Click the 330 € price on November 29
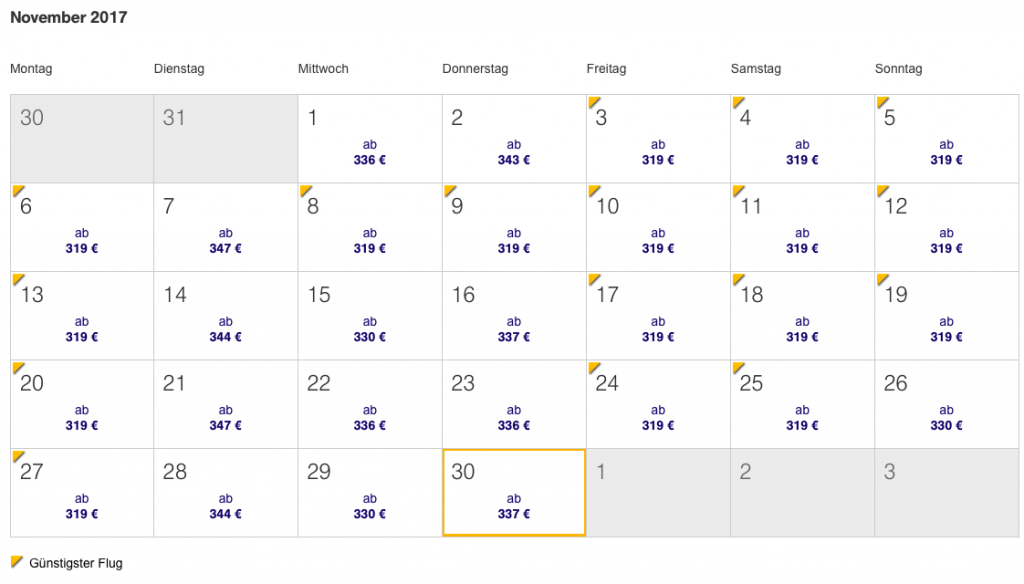Viewport: 1024px width, 584px height. pos(369,515)
